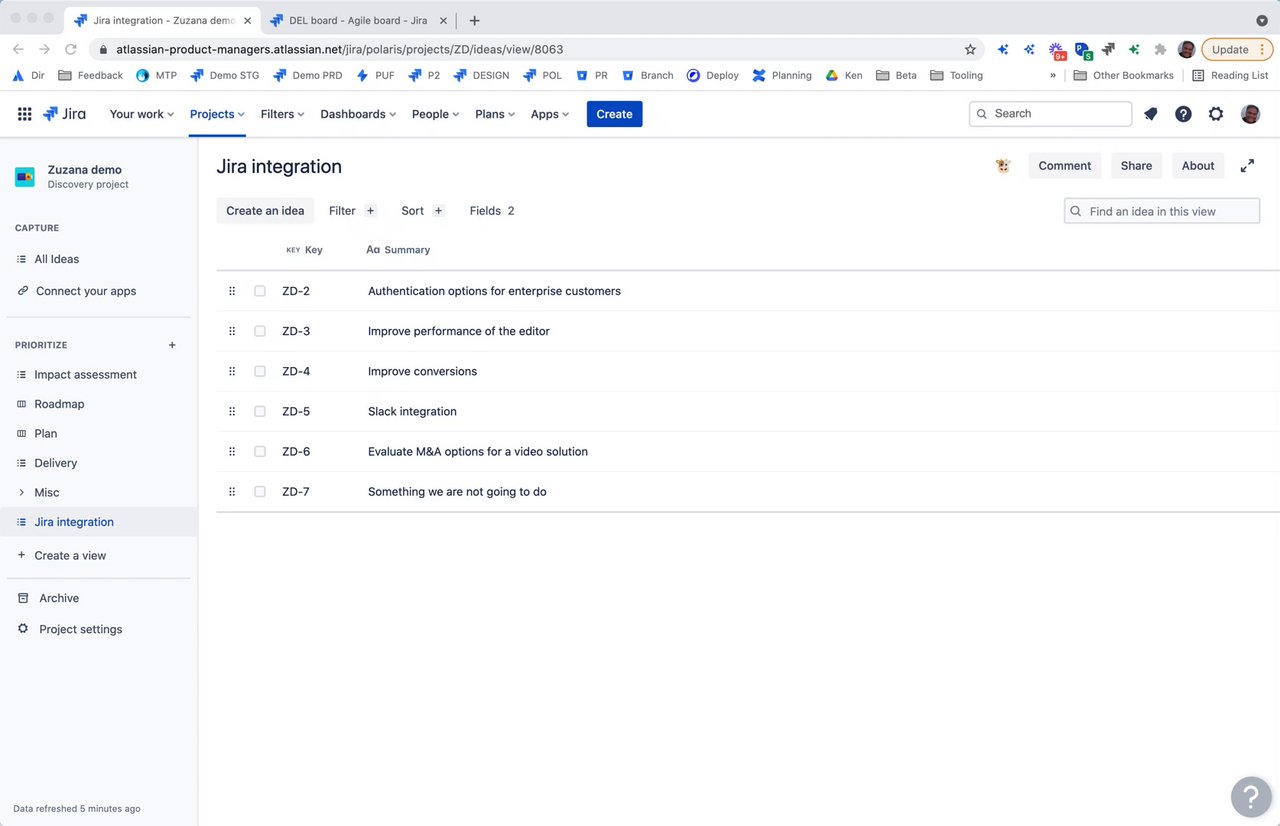
Task: Open a new browser tab with the plus icon
Action: point(474,20)
